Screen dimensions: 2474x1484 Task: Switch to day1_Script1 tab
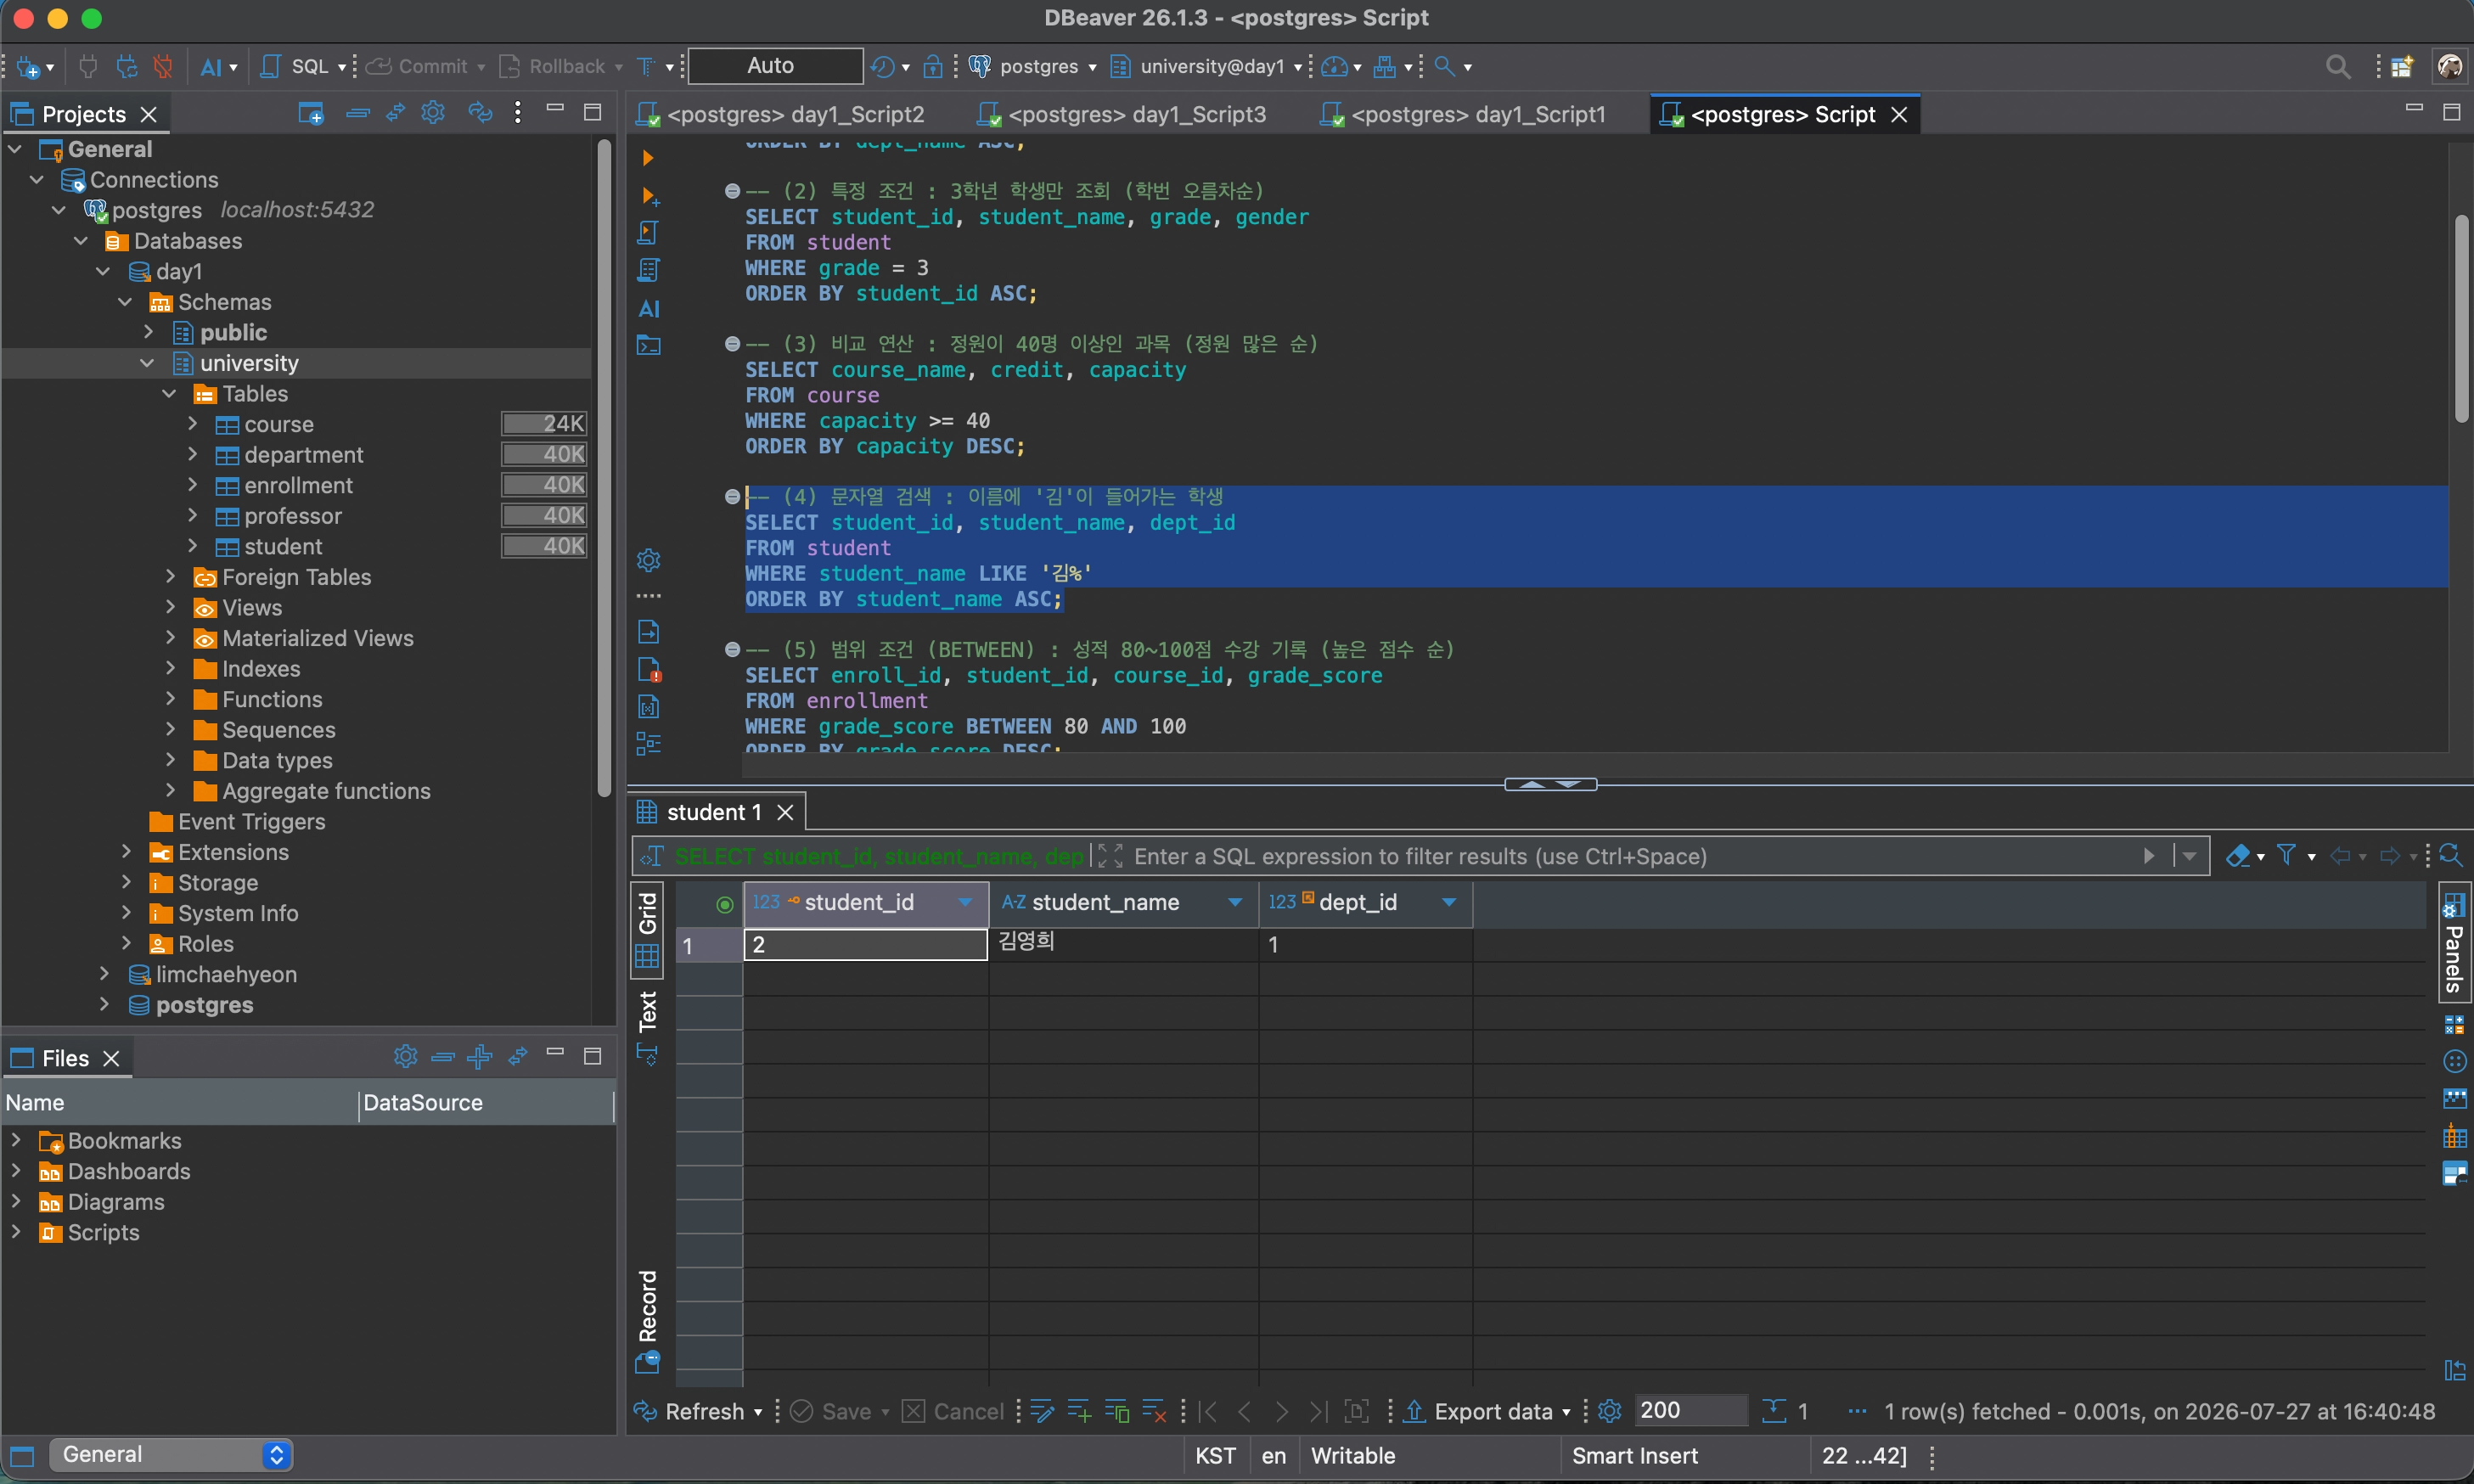pos(1464,114)
